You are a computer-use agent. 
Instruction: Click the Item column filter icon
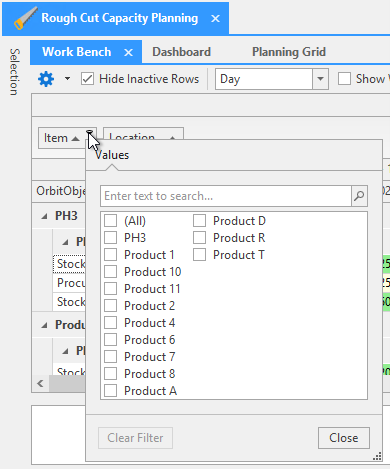pyautogui.click(x=89, y=132)
